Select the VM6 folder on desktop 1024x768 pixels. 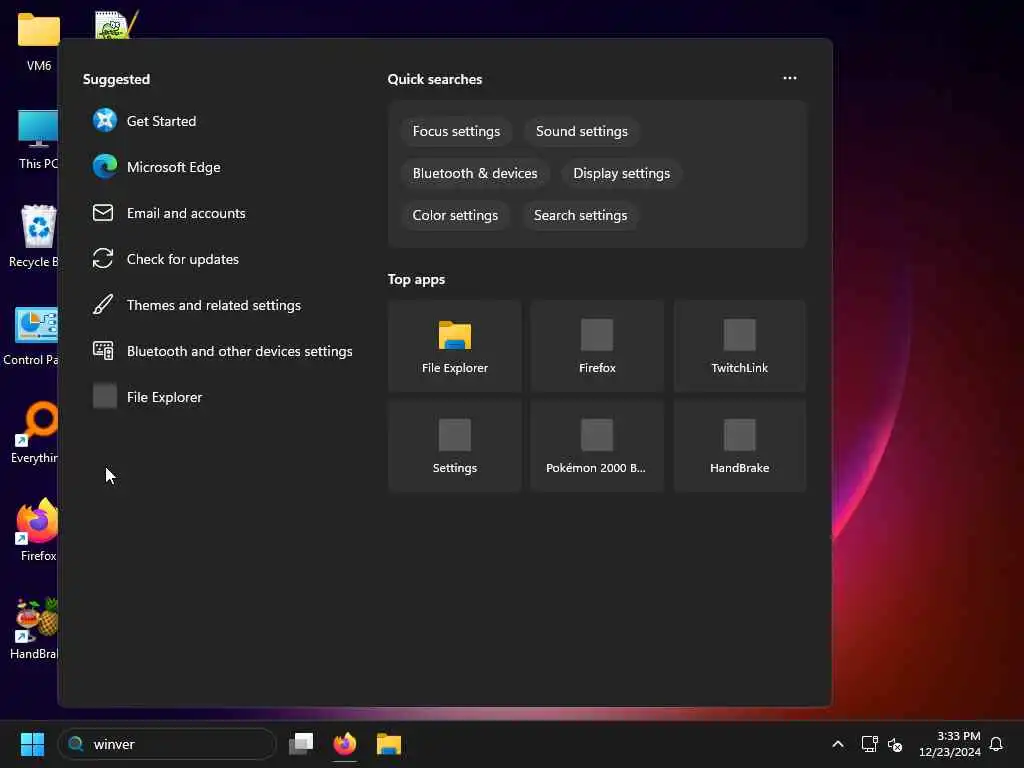pos(39,42)
